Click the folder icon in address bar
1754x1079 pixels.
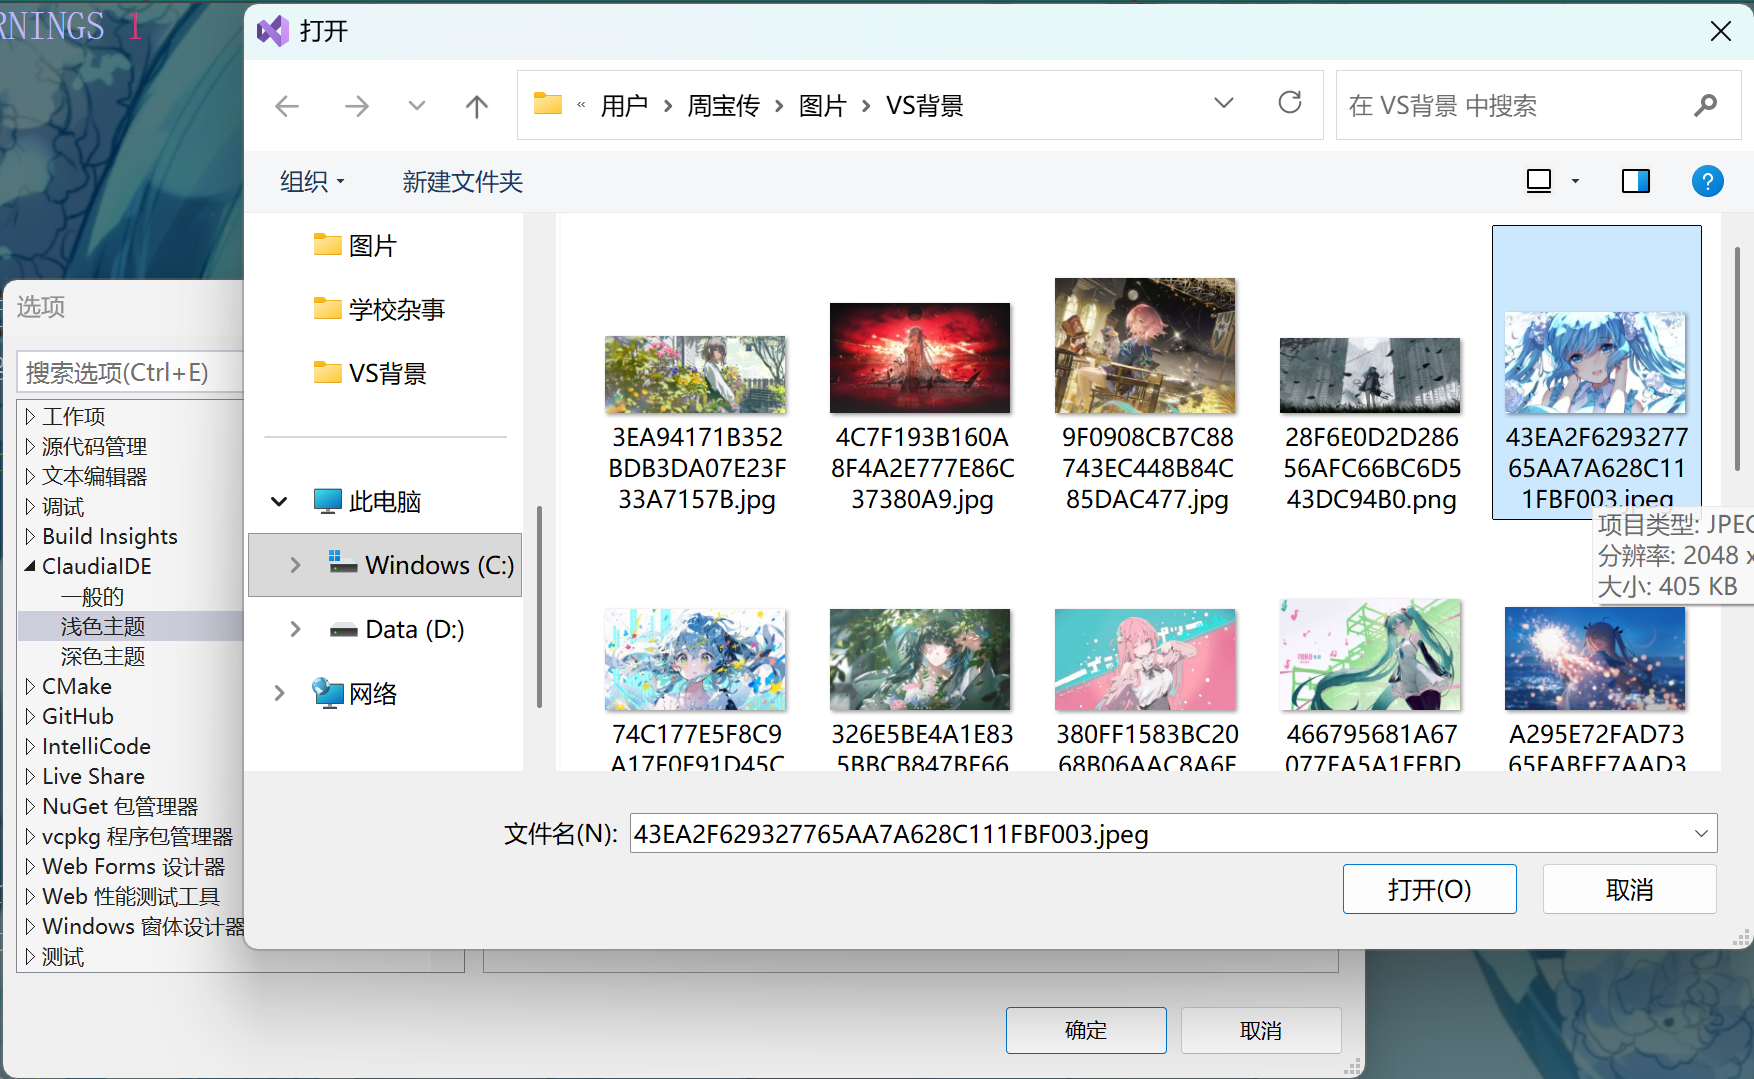tap(547, 103)
